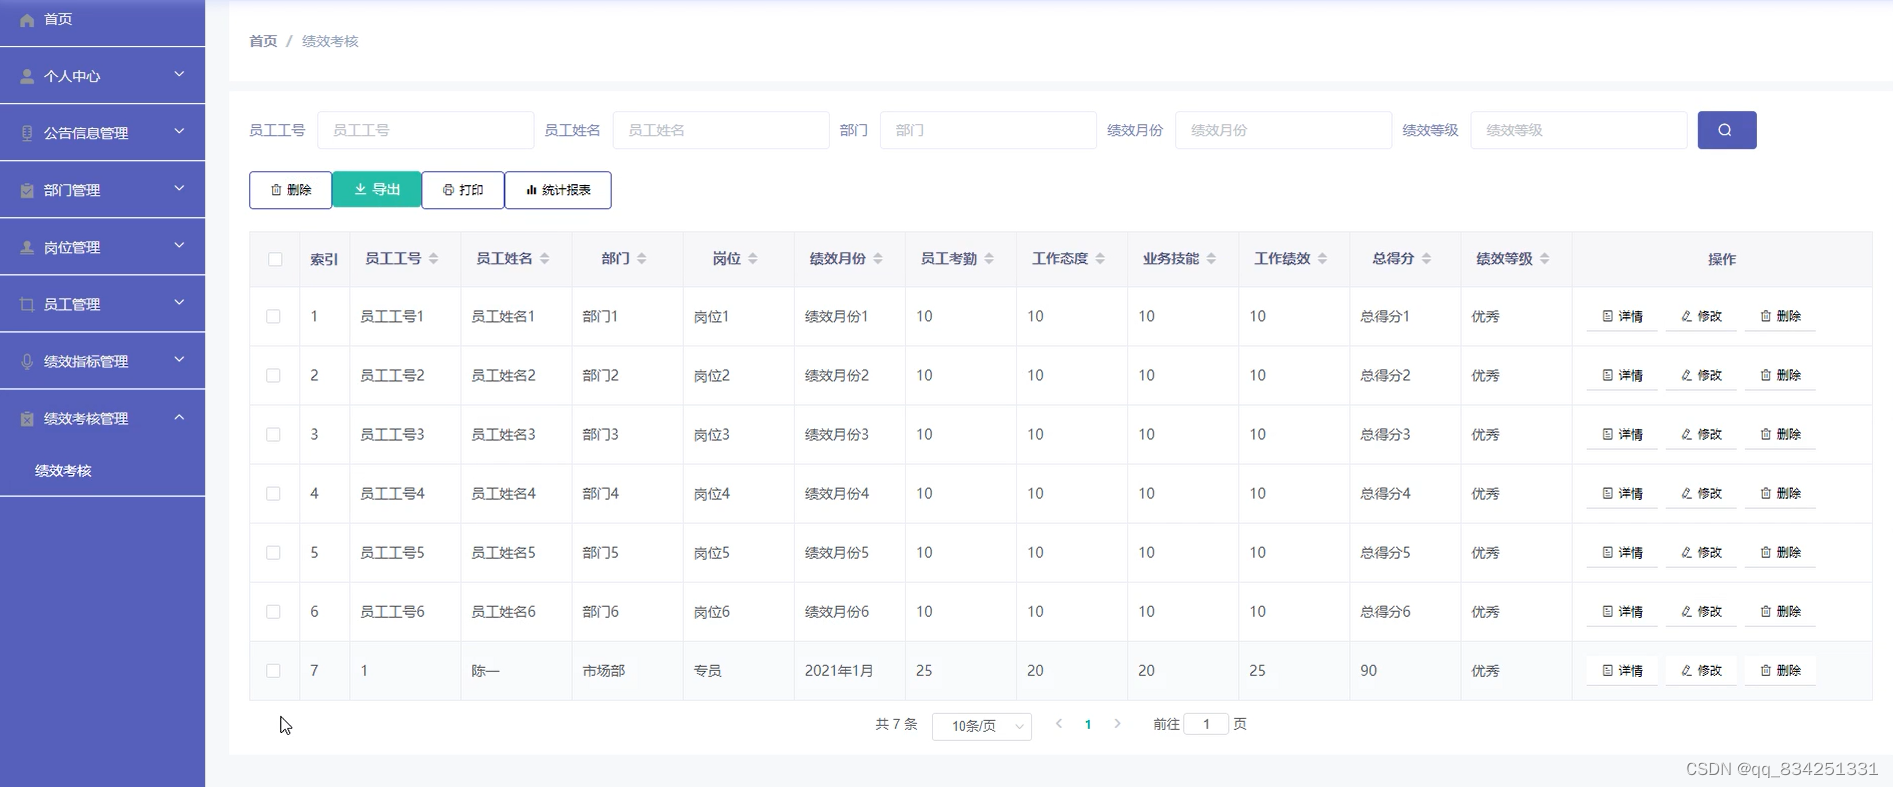Select the checkbox for row 7

pos(273,670)
